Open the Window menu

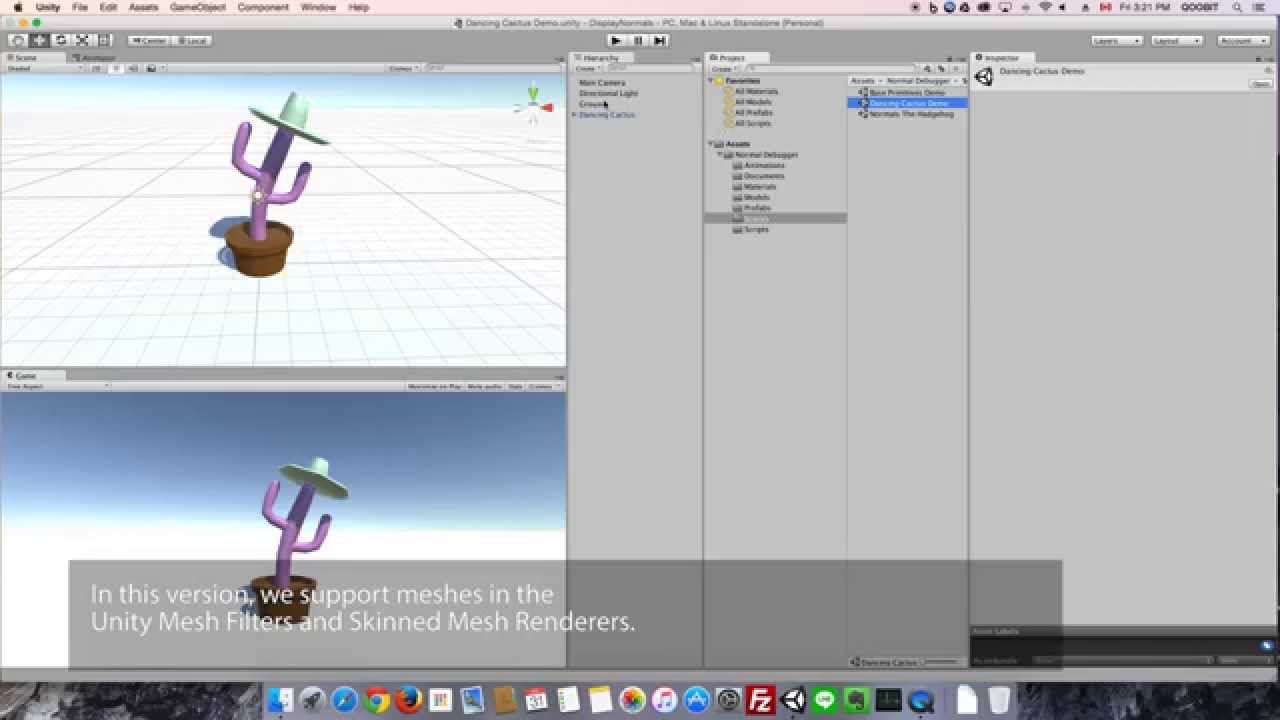318,7
